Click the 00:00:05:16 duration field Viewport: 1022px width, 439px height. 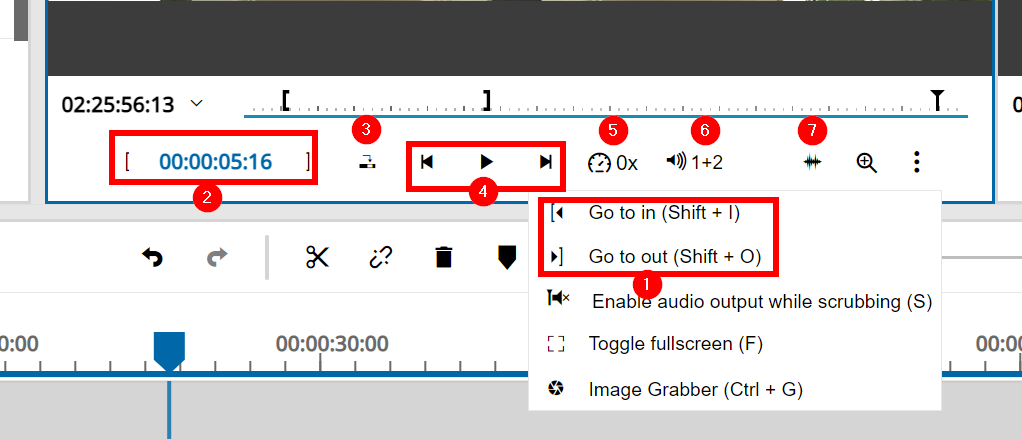[x=215, y=162]
